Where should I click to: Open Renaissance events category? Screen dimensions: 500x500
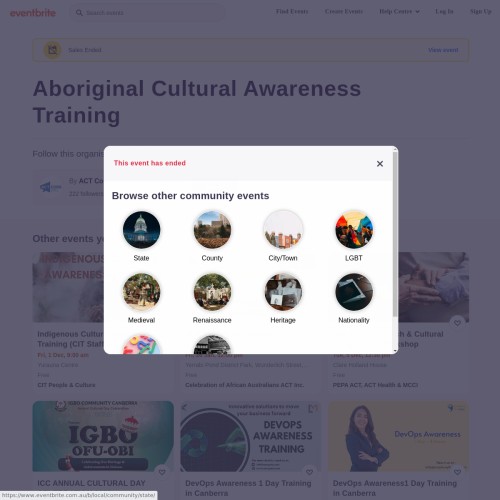212,292
